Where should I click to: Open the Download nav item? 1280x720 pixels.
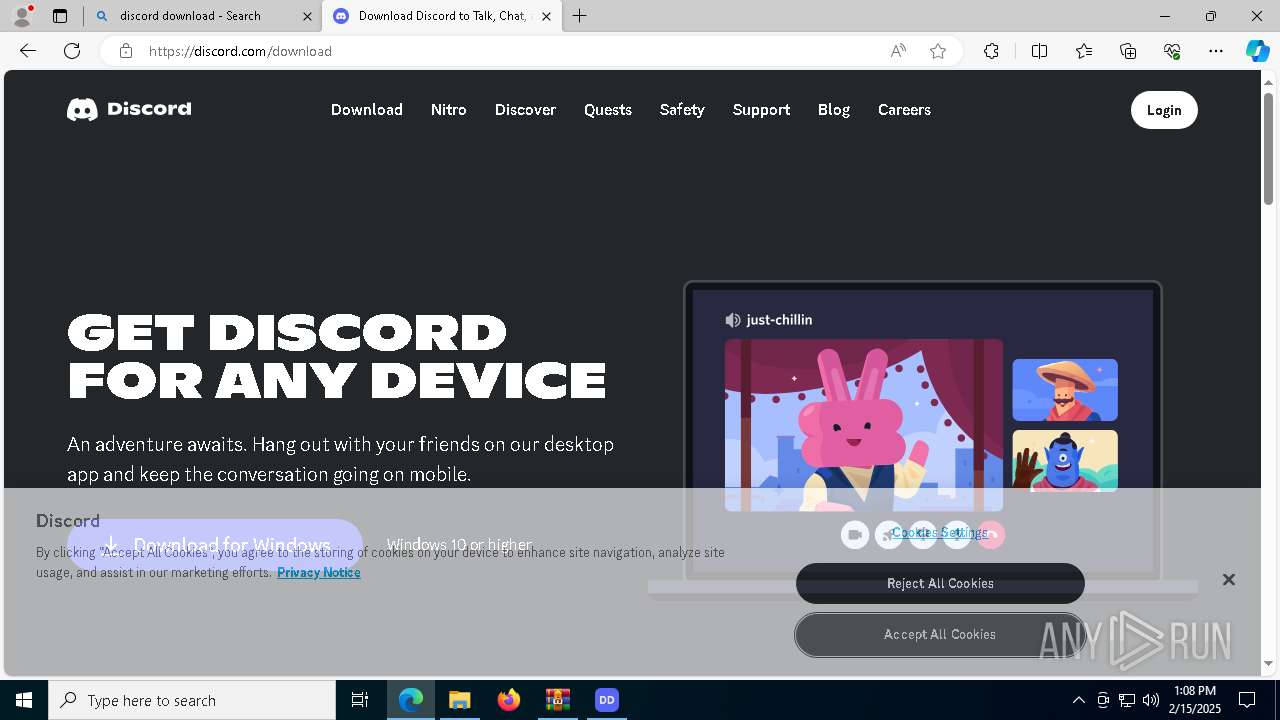point(367,110)
